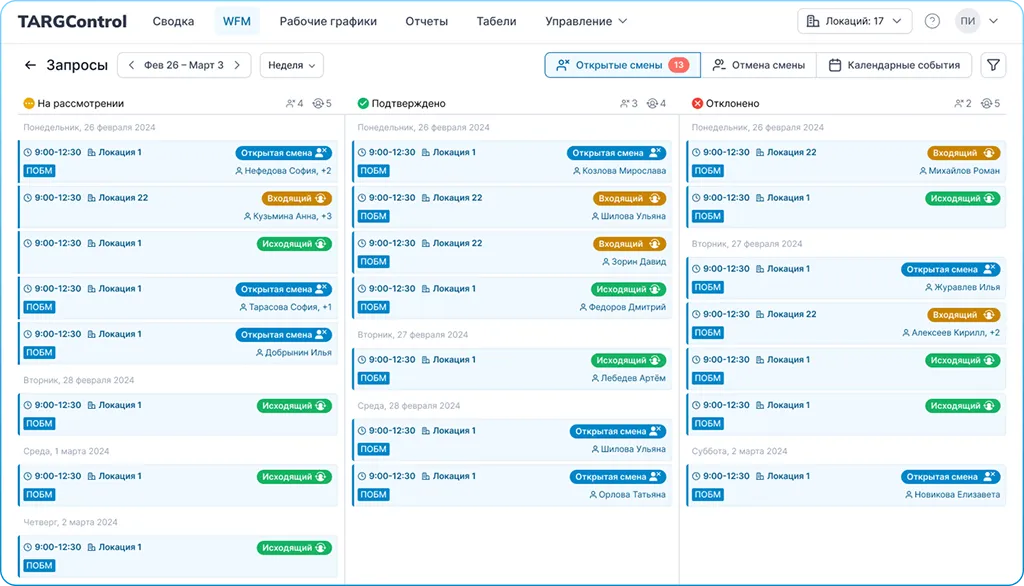The height and width of the screenshot is (586, 1024).
Task: Open the help question mark icon
Action: 933,20
